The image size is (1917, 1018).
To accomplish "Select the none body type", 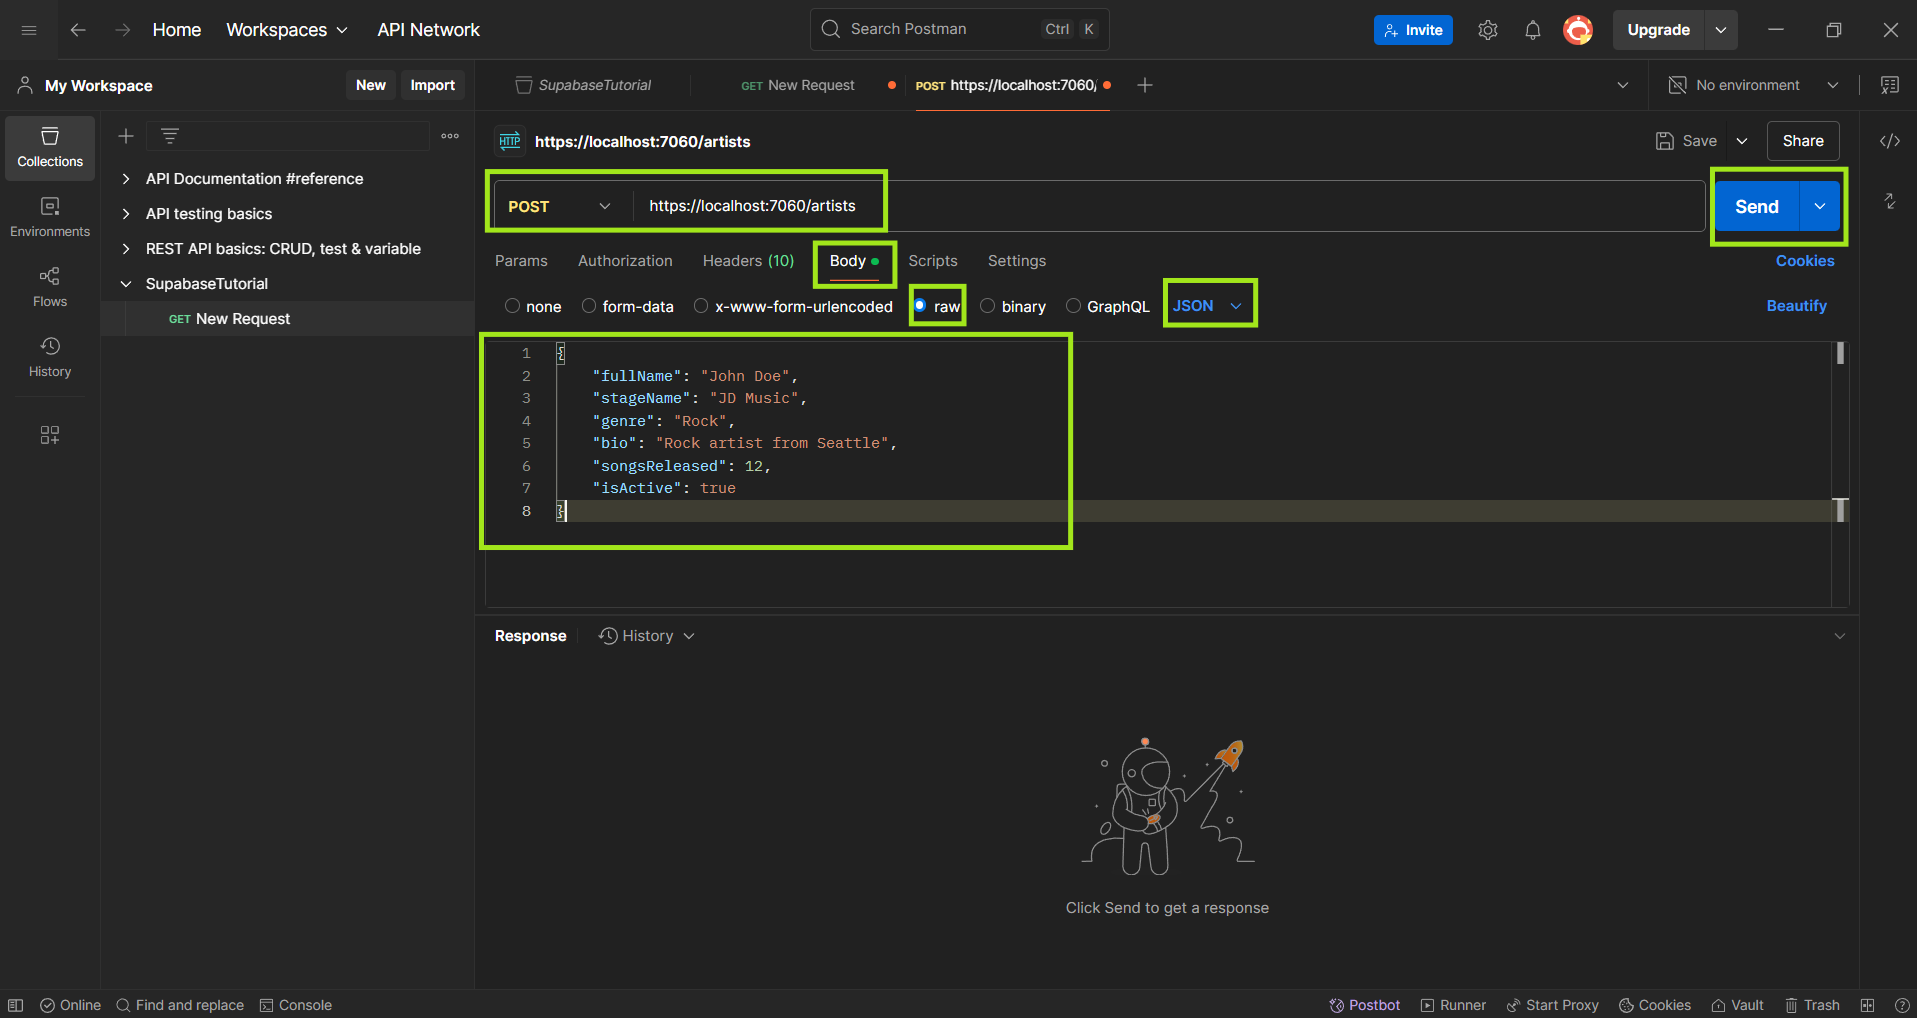I will tap(513, 306).
